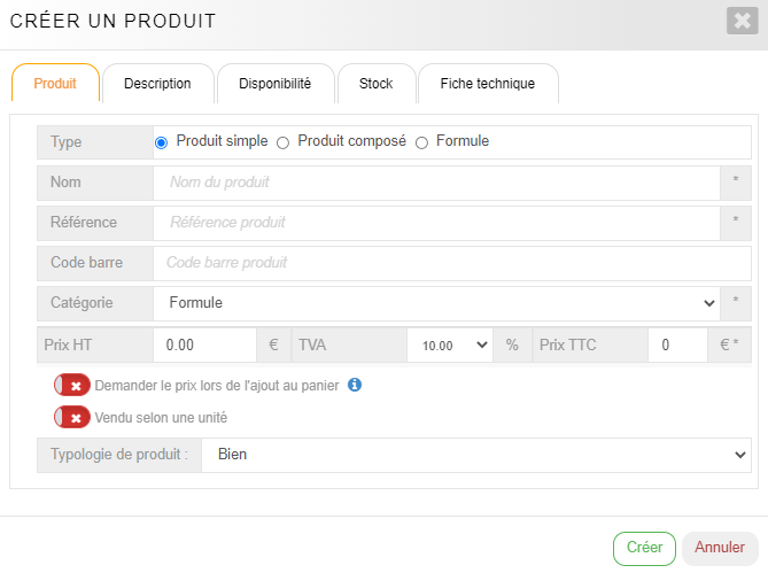Open the Fiche technique tab
The height and width of the screenshot is (574, 768).
[x=487, y=84]
